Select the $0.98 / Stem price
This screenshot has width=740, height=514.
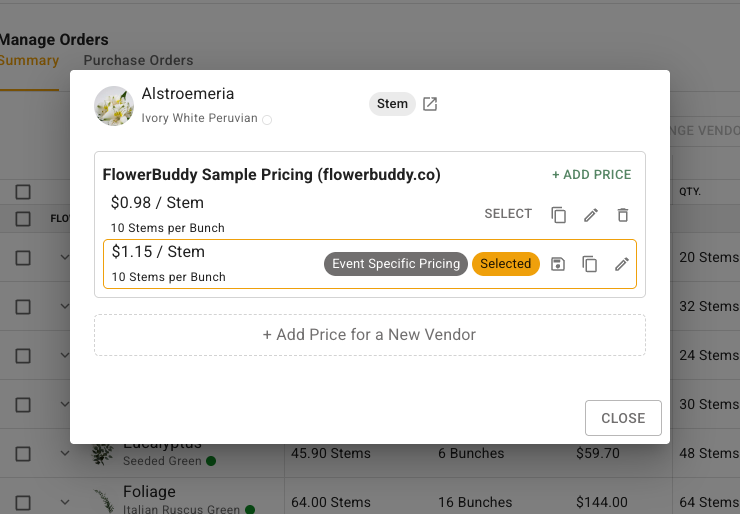tap(508, 214)
